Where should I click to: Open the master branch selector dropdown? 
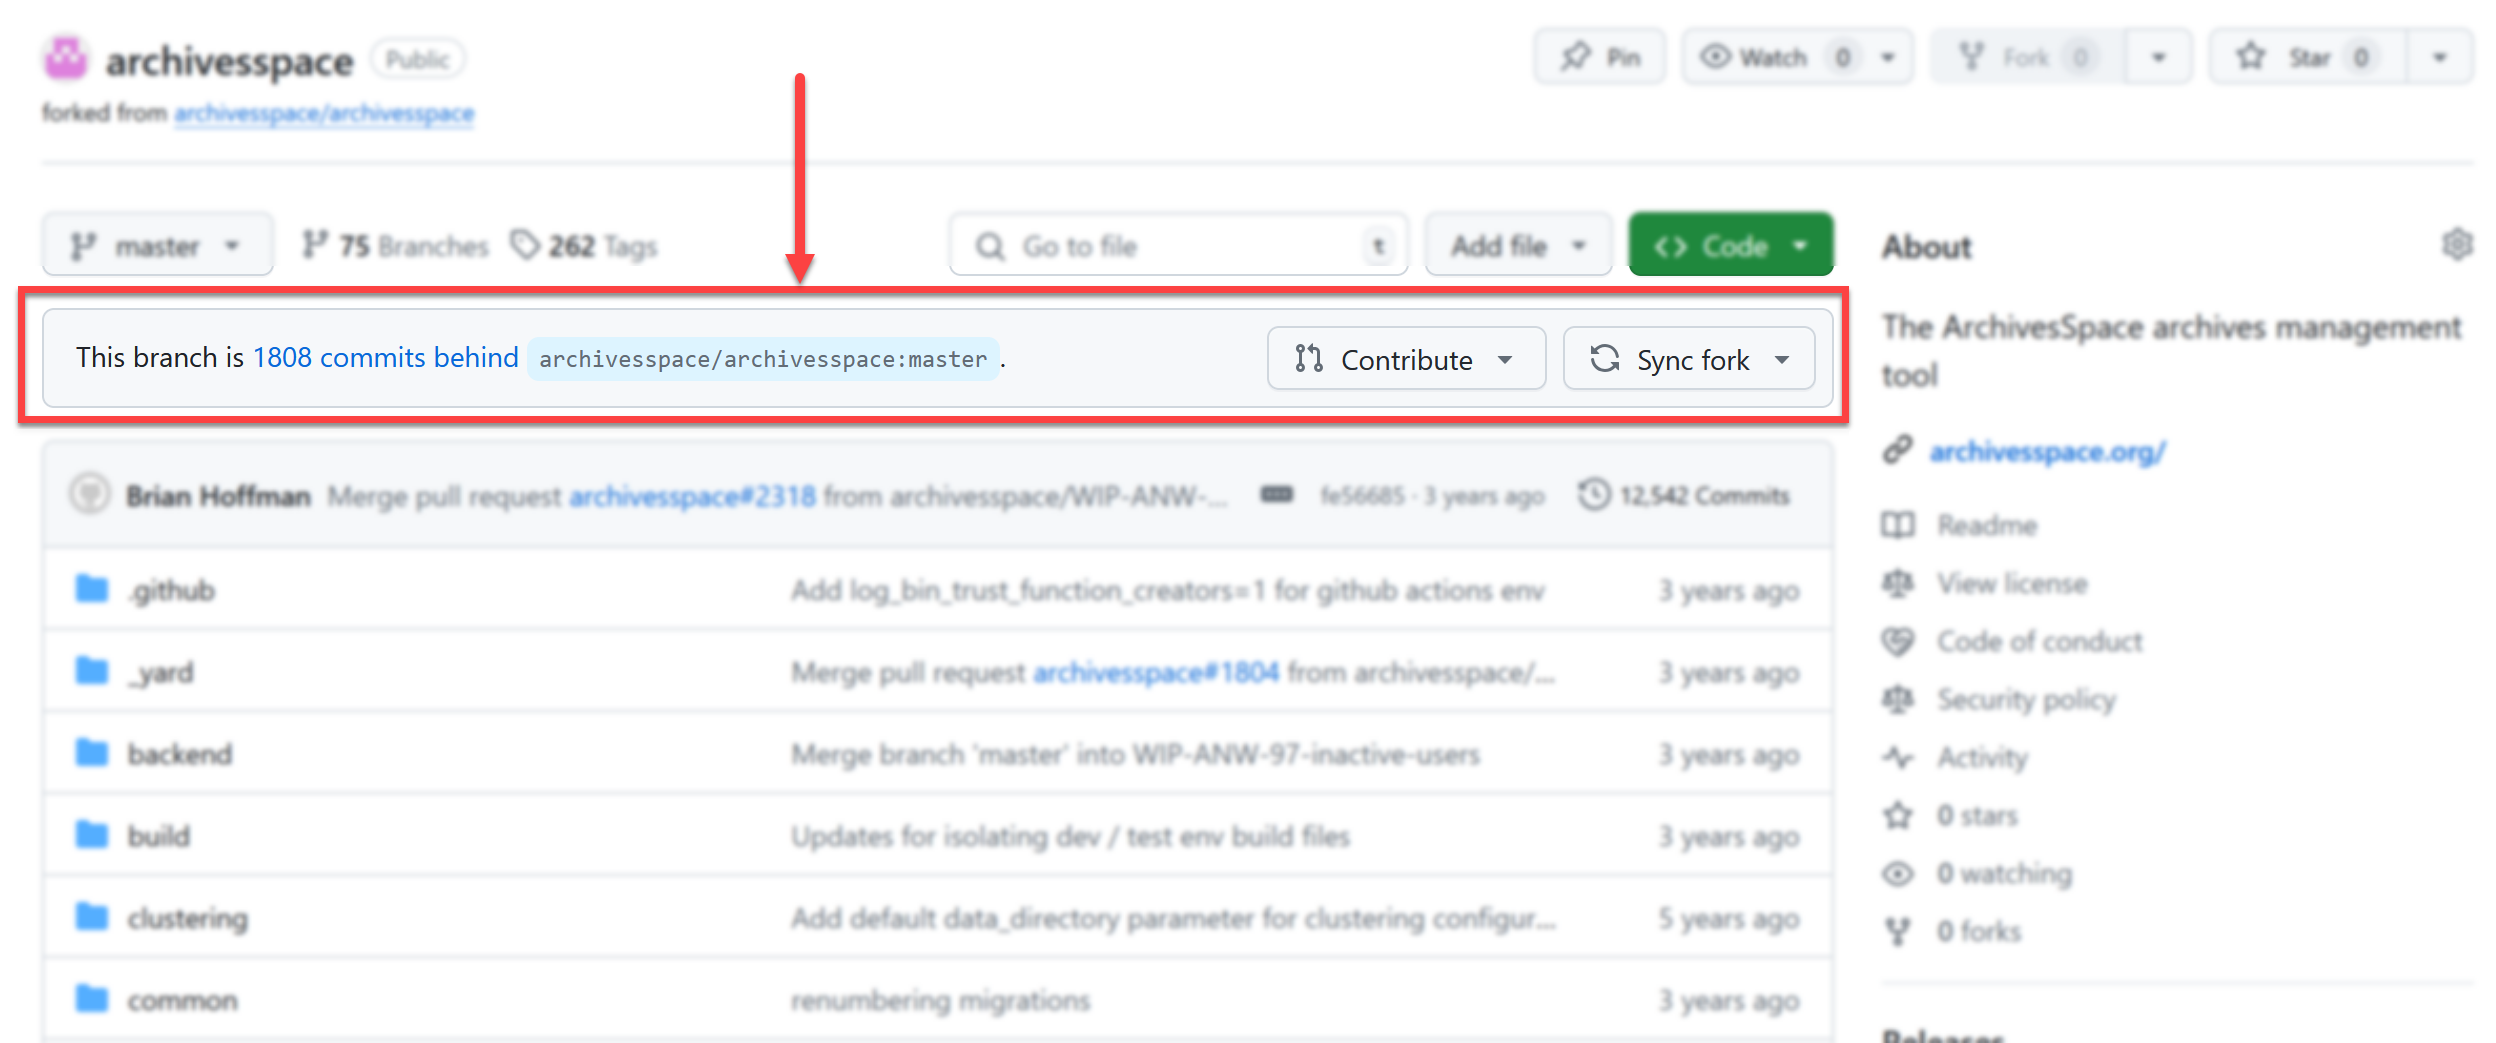coord(156,245)
